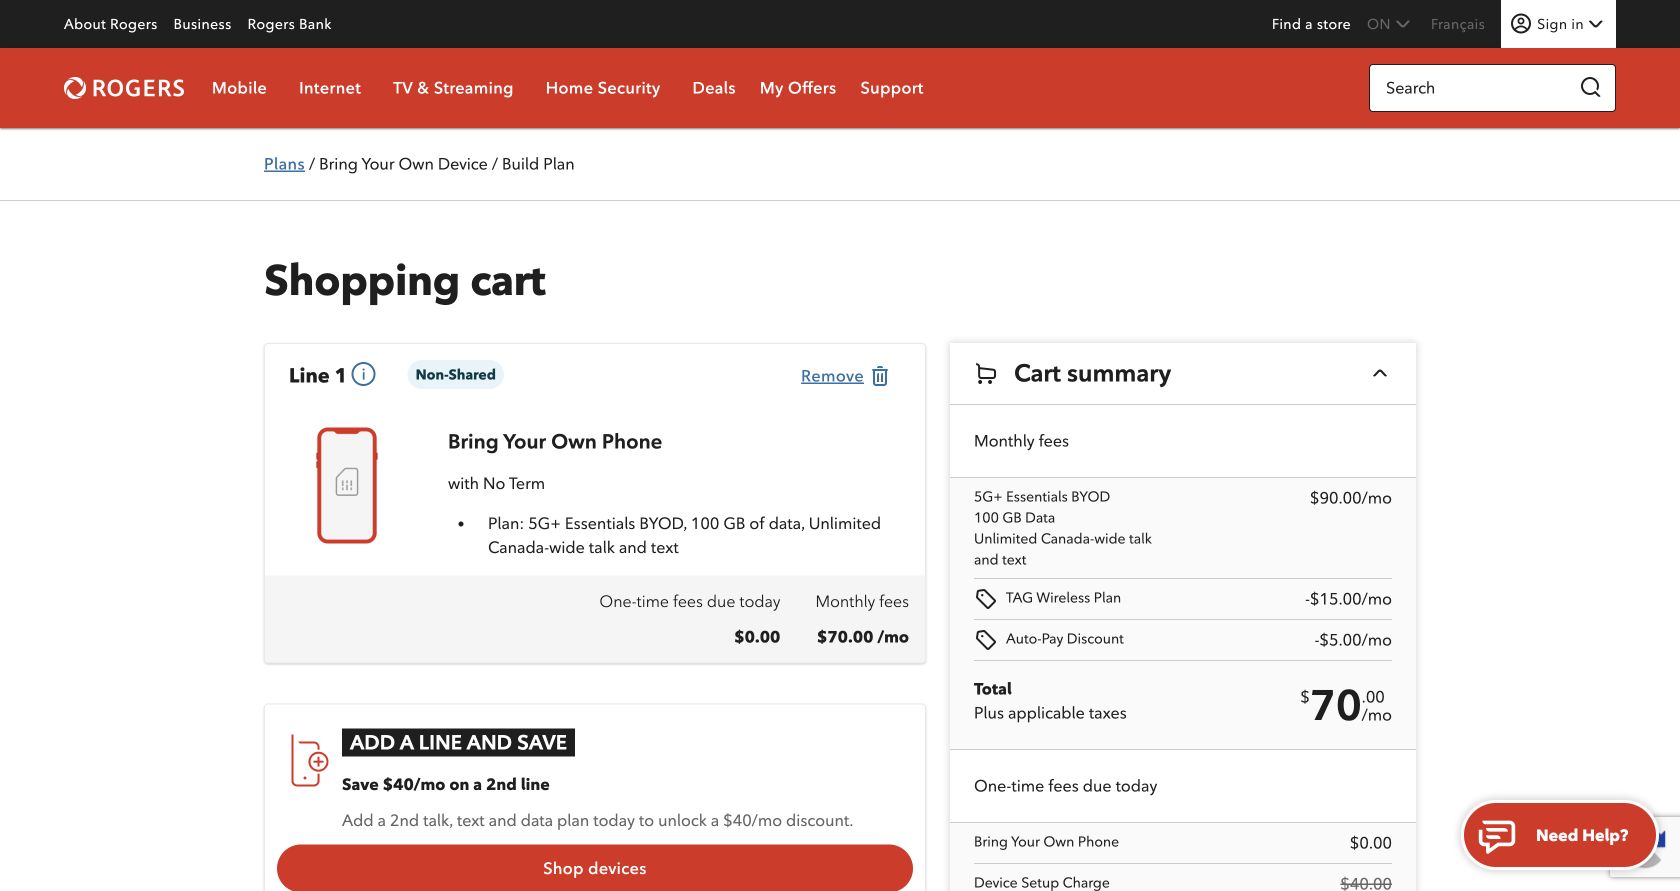This screenshot has height=891, width=1680.
Task: Open the Home Security menu
Action: pyautogui.click(x=603, y=88)
